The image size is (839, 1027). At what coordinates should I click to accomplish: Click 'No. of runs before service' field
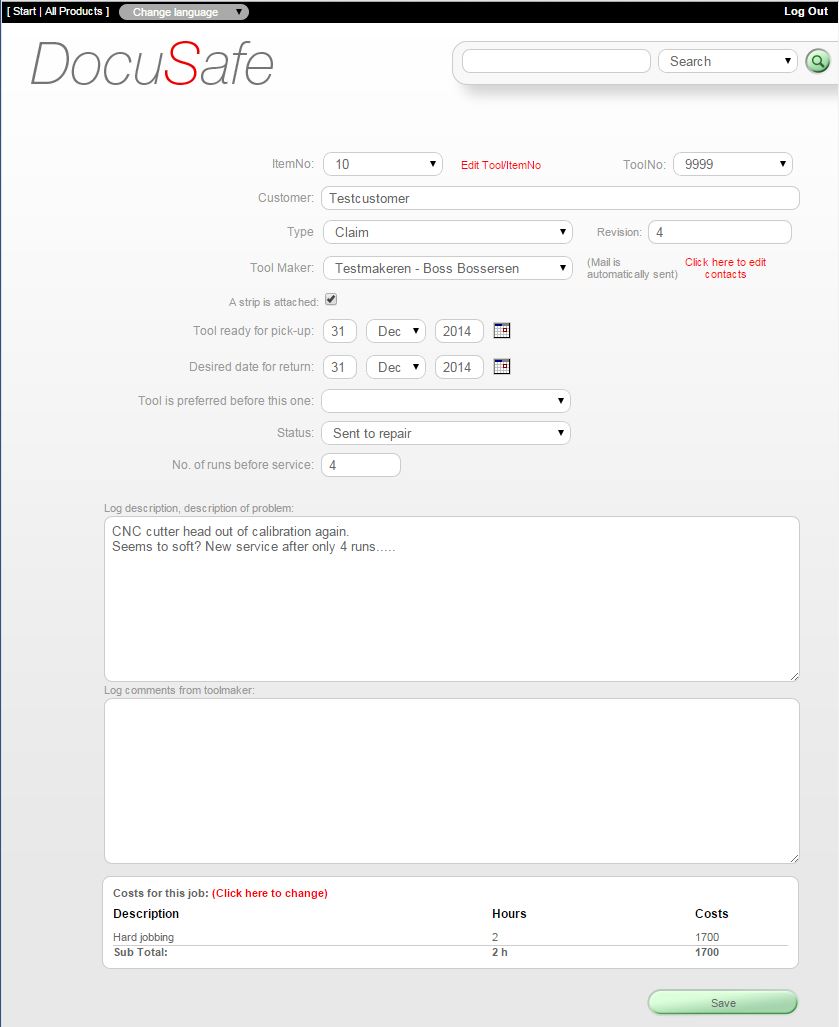coord(361,465)
